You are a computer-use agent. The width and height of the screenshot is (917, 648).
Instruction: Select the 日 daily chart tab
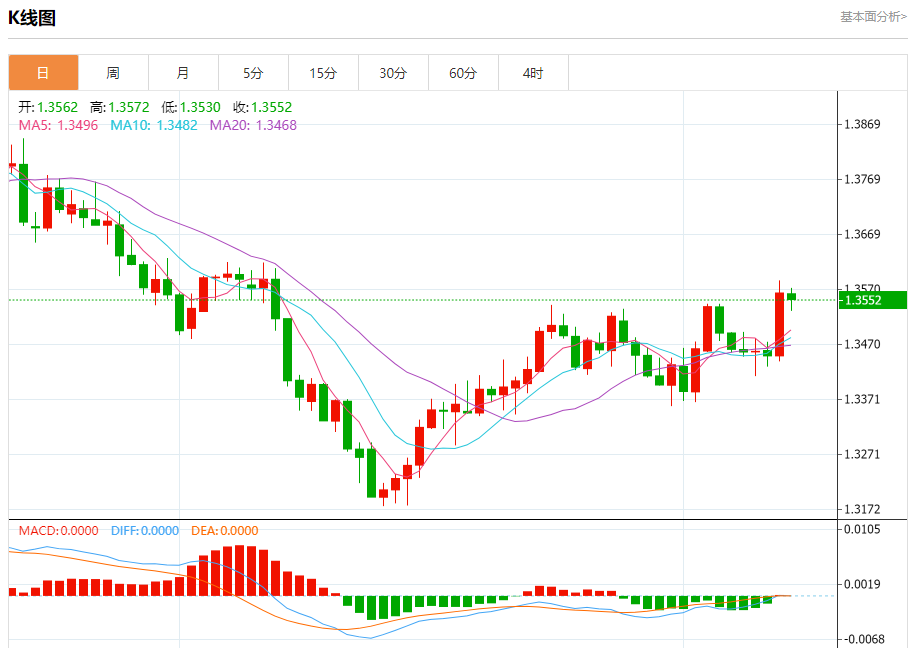(43, 73)
